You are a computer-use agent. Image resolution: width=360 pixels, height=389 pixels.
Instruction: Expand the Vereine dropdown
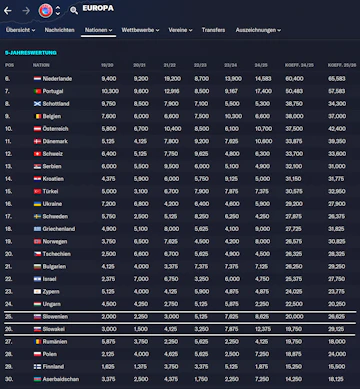pos(180,30)
